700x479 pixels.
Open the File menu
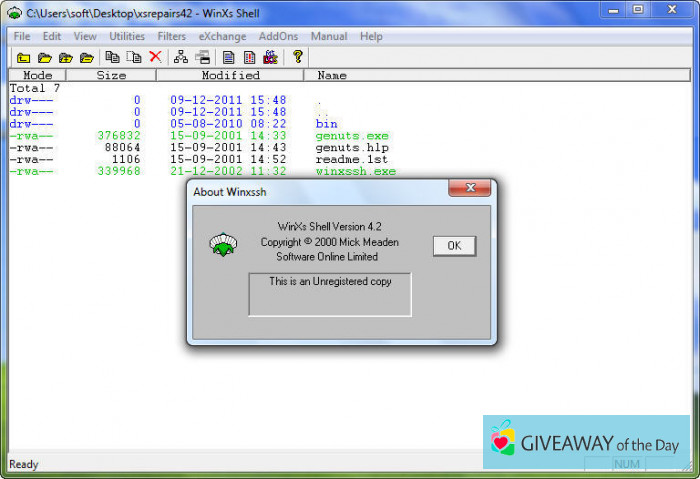click(22, 36)
